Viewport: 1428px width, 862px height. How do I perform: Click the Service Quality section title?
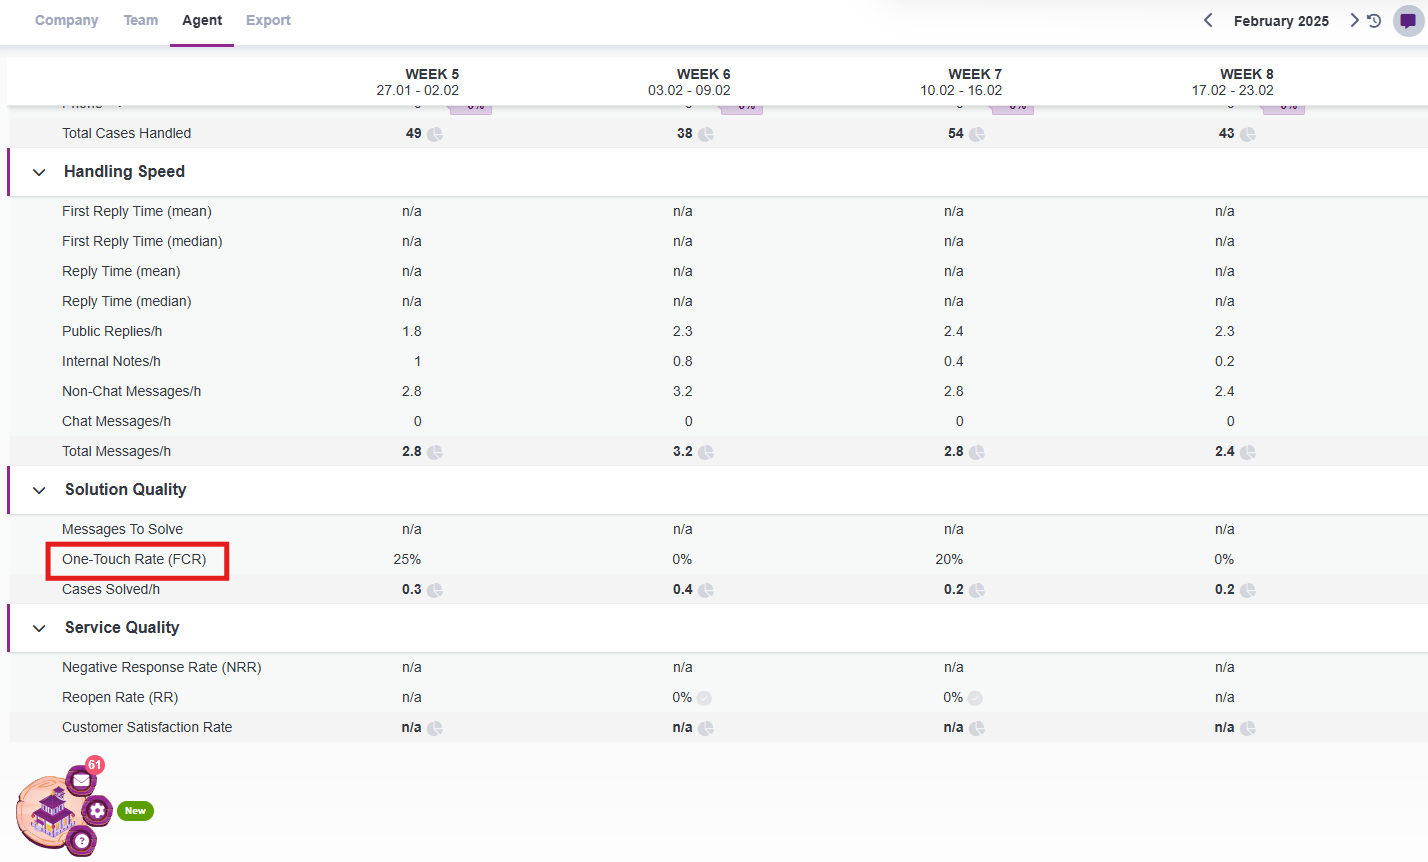point(122,628)
